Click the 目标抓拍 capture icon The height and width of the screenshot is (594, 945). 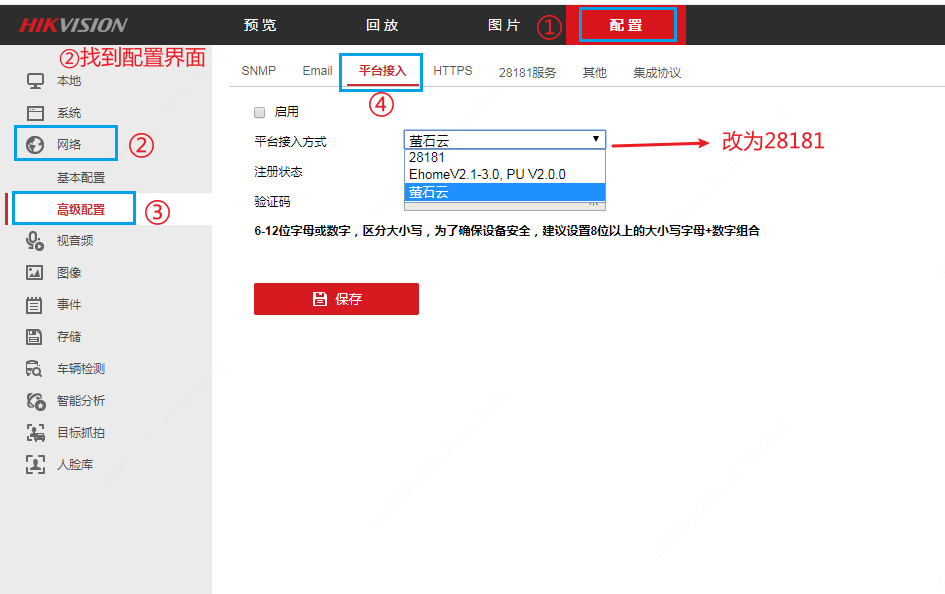pos(36,433)
